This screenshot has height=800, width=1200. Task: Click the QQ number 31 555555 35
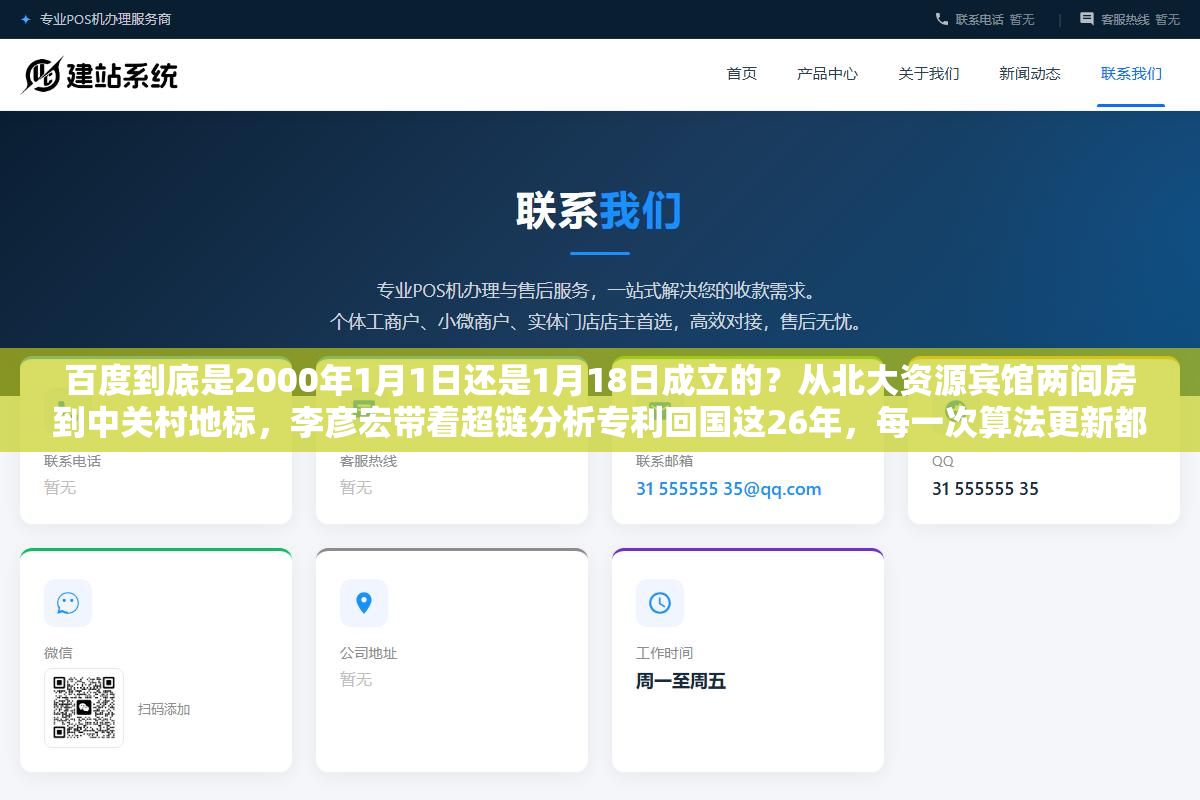pos(985,489)
